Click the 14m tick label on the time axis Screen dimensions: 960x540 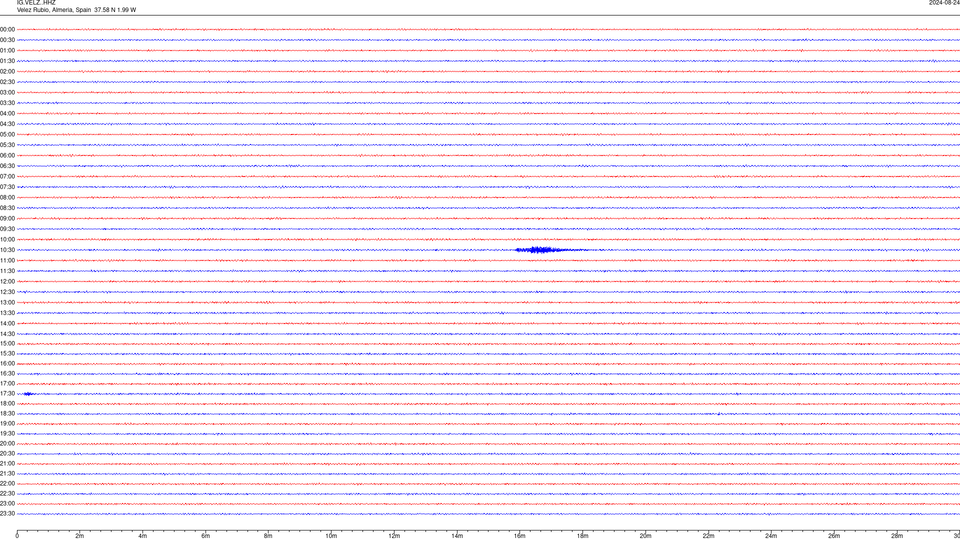tap(457, 536)
